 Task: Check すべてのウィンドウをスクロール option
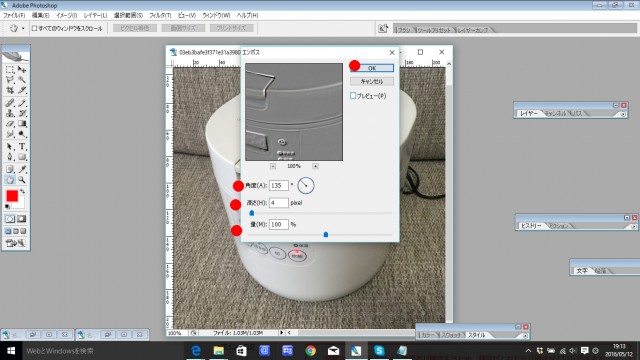coord(35,28)
